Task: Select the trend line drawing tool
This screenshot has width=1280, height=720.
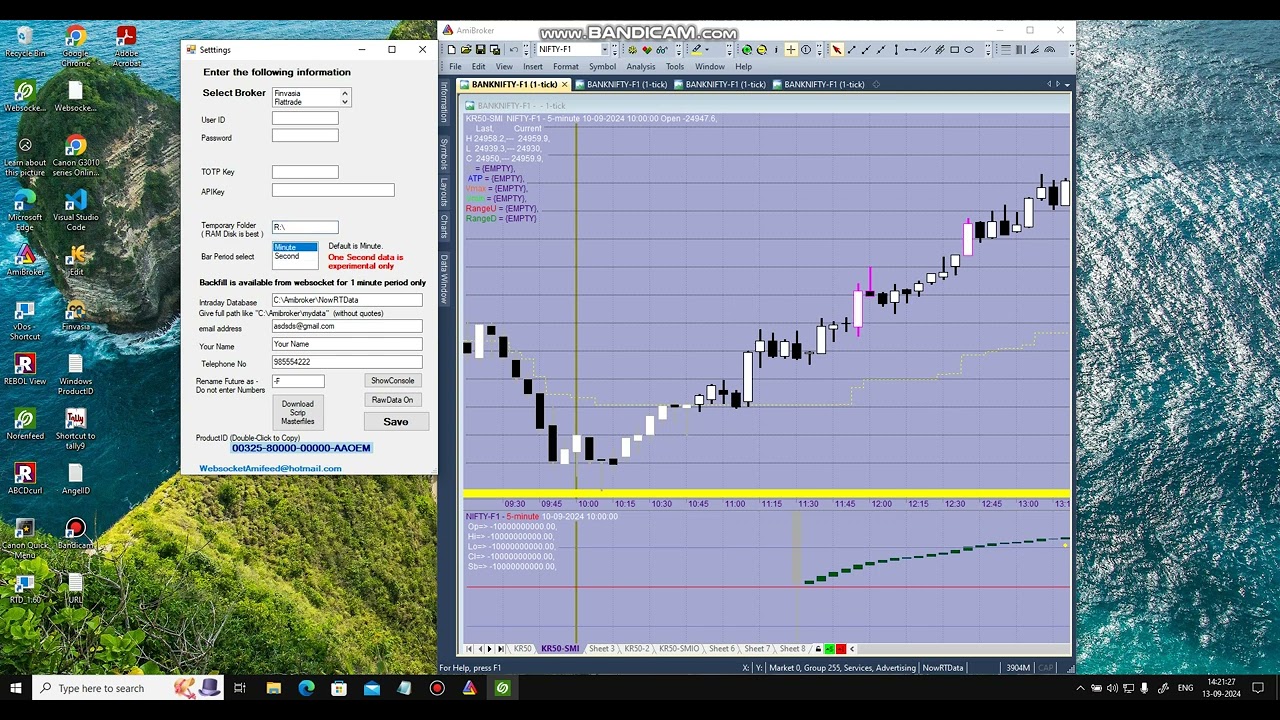Action: point(851,49)
